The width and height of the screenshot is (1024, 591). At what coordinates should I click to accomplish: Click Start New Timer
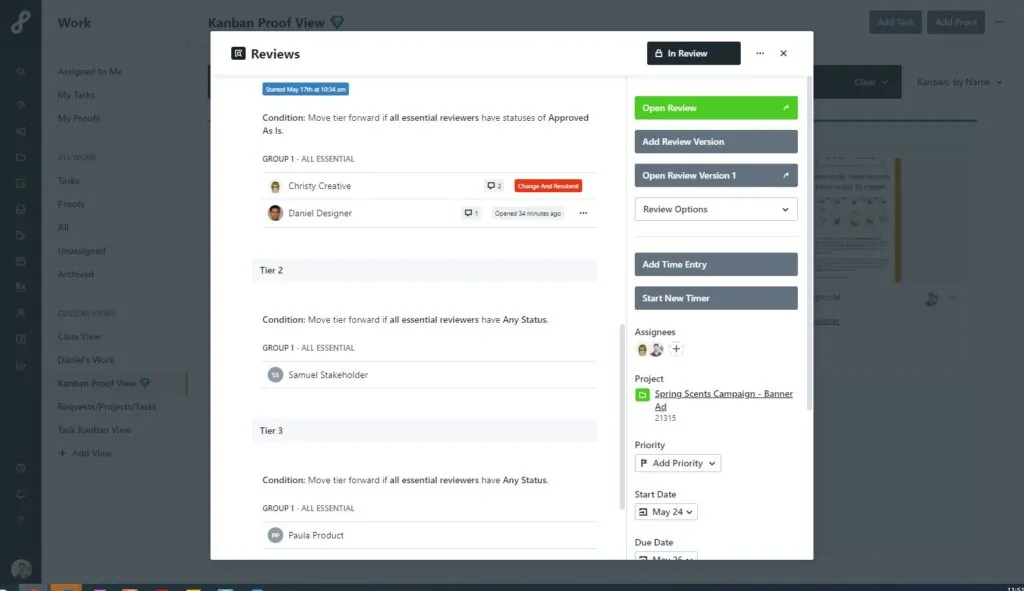[x=716, y=298]
